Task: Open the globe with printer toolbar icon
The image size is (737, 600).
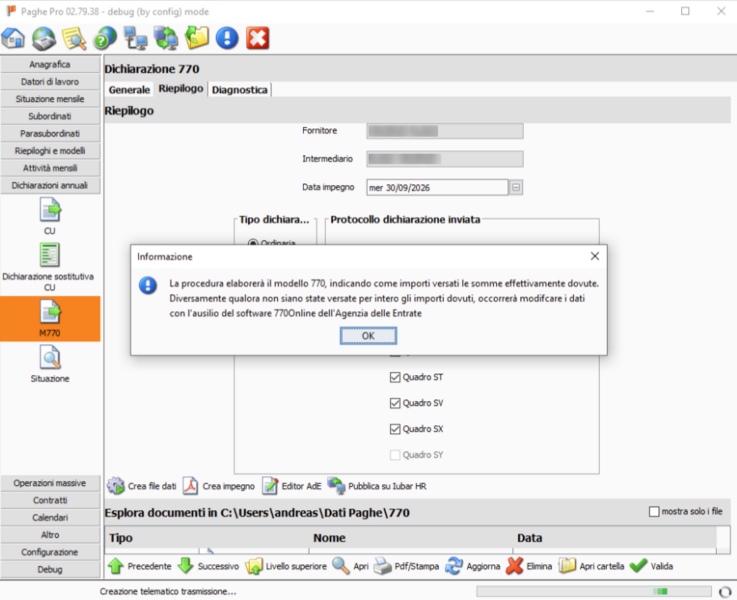Action: click(44, 38)
